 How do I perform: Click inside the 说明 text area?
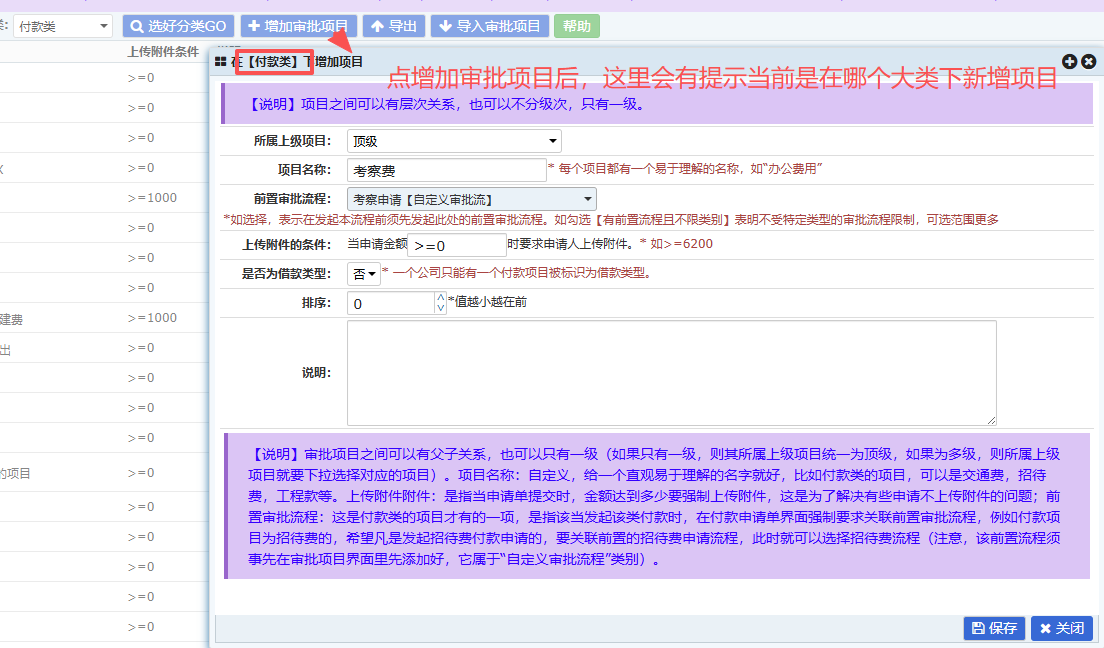pyautogui.click(x=671, y=373)
